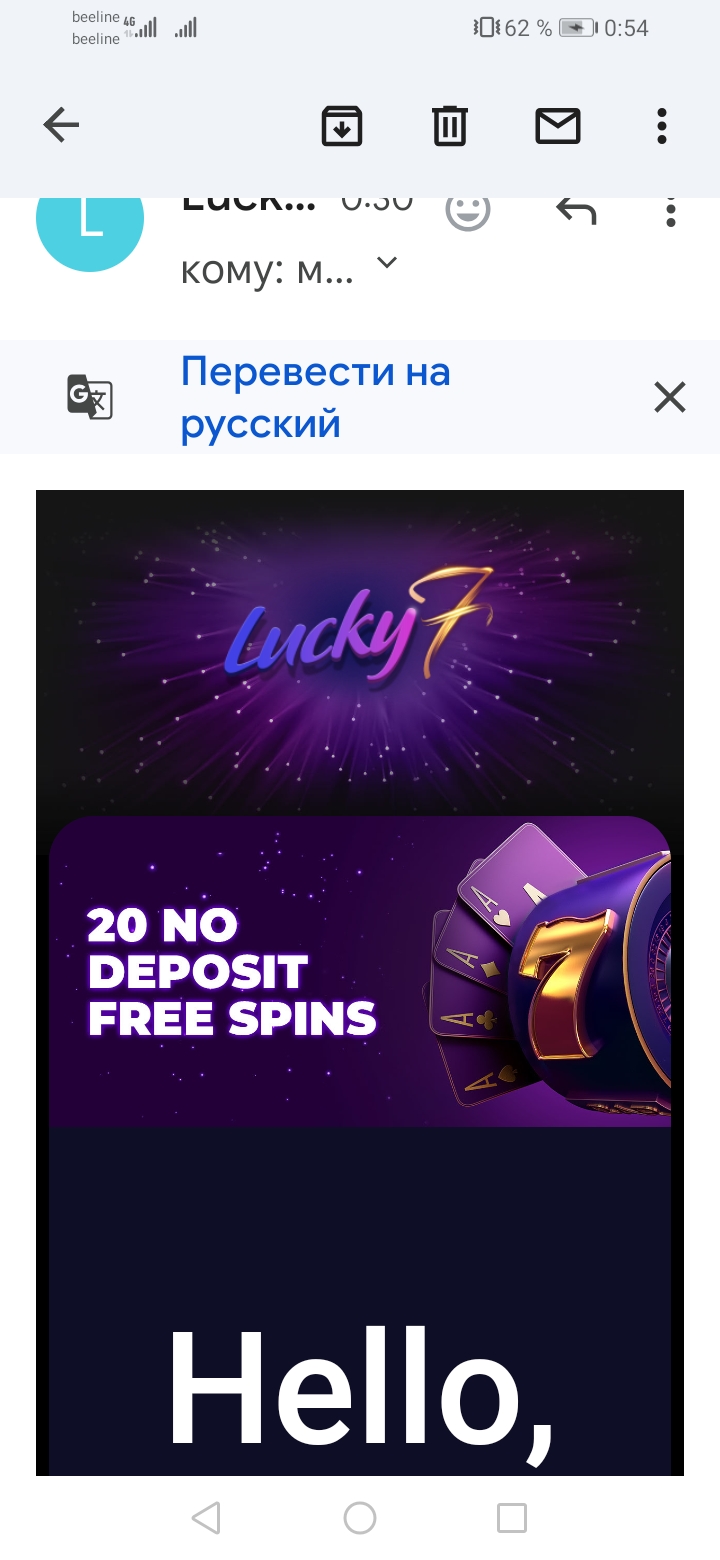Open the 20 No Deposit Free Spins banner
This screenshot has width=720, height=1560.
360,971
